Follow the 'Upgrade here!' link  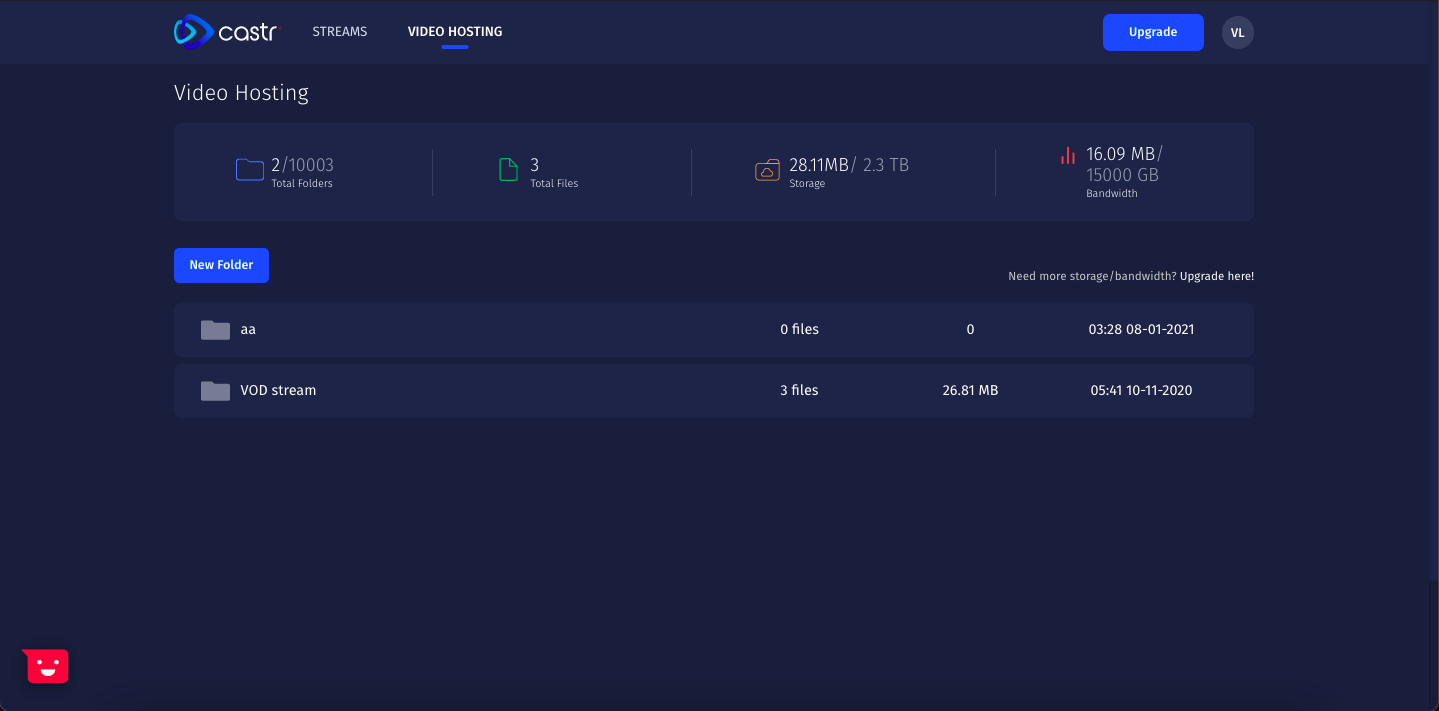click(x=1217, y=276)
